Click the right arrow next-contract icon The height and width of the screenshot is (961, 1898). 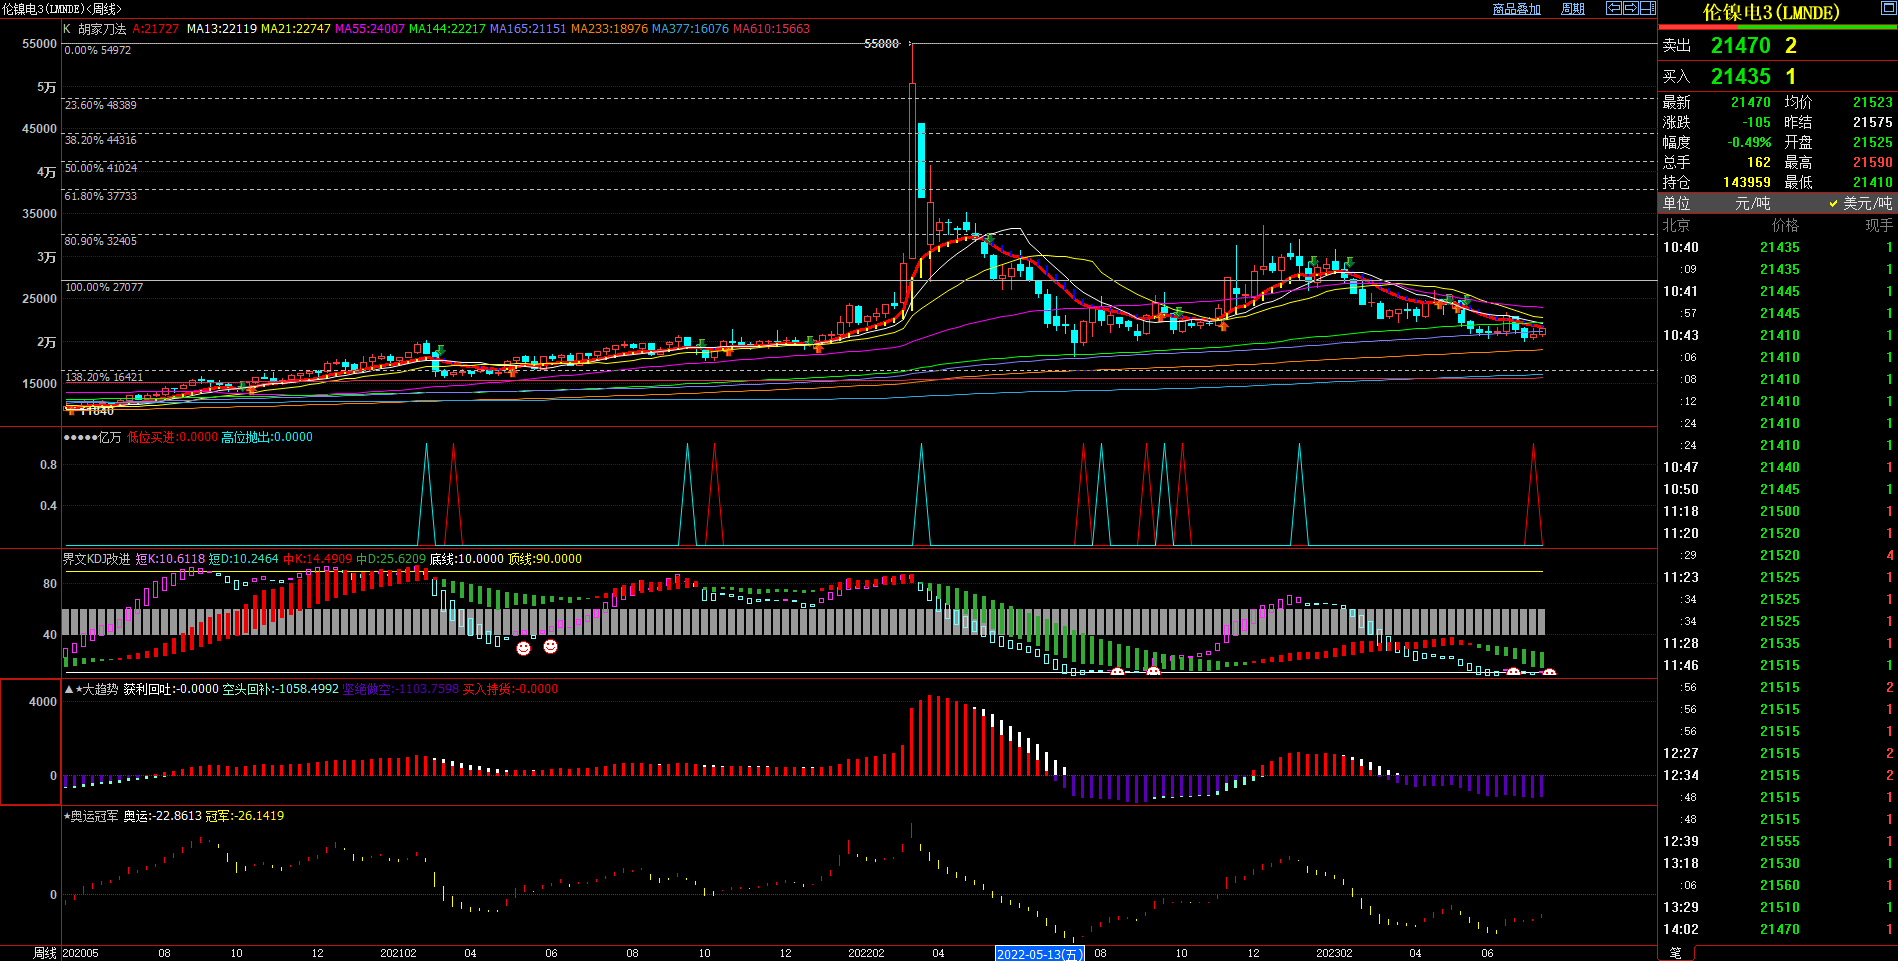tap(1631, 8)
